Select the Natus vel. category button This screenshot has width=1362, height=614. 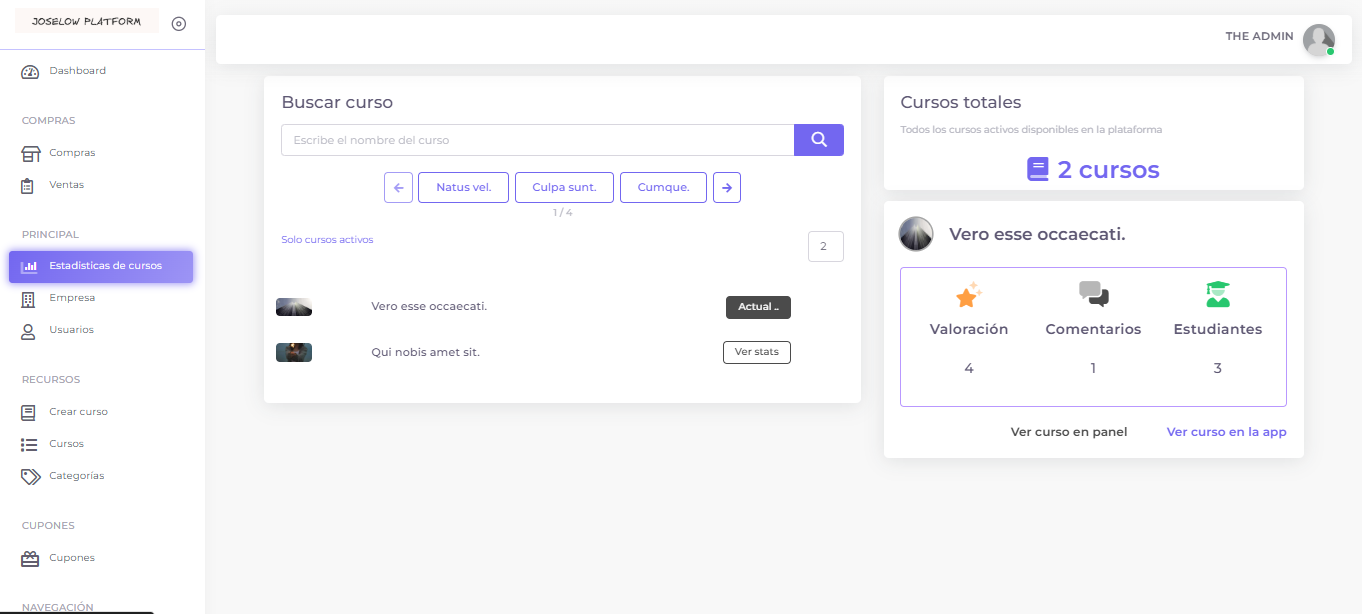463,187
